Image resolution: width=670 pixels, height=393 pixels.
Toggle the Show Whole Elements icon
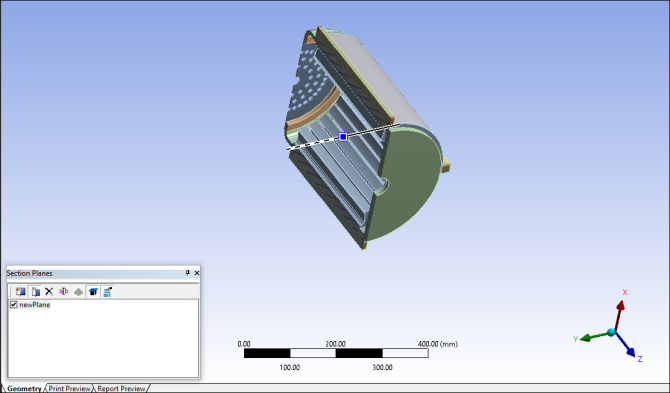pos(93,292)
